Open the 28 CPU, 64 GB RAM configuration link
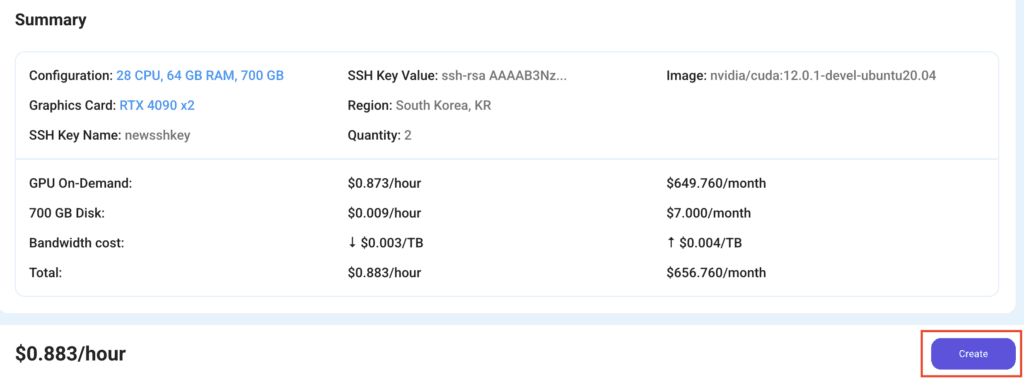1024x387 pixels. pyautogui.click(x=200, y=76)
